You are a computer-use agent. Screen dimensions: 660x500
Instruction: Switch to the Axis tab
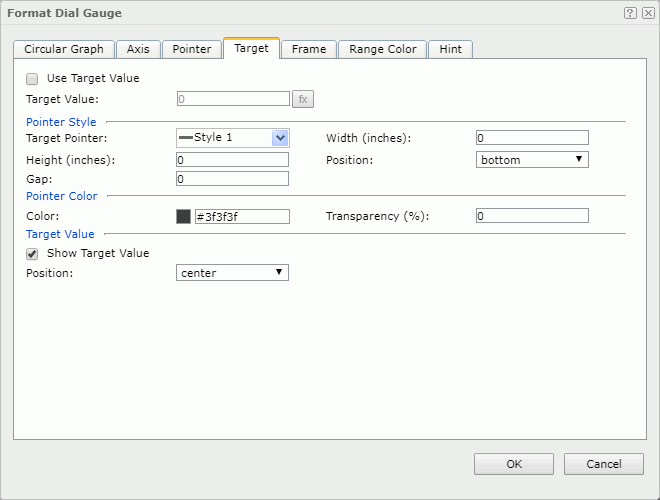138,49
